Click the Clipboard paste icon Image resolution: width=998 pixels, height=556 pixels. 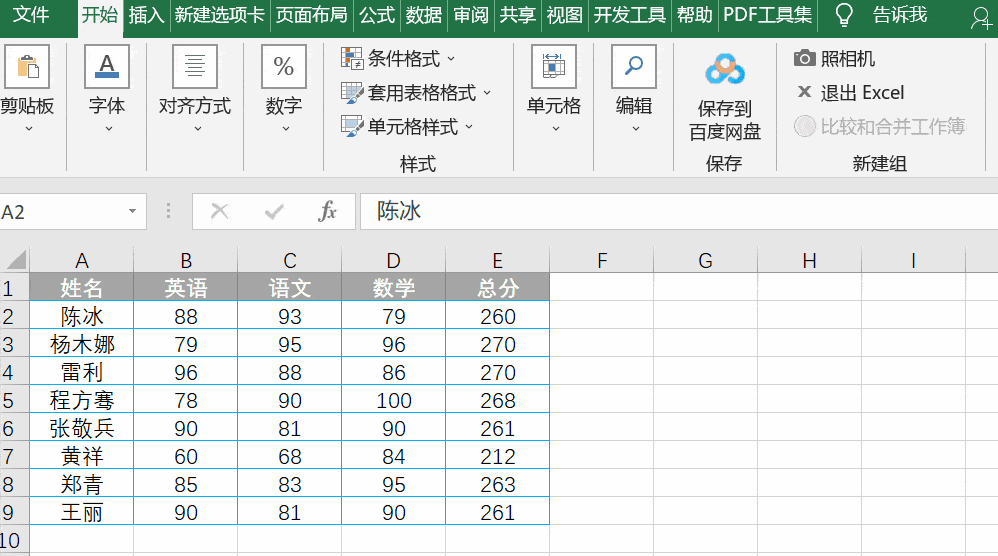click(x=27, y=66)
